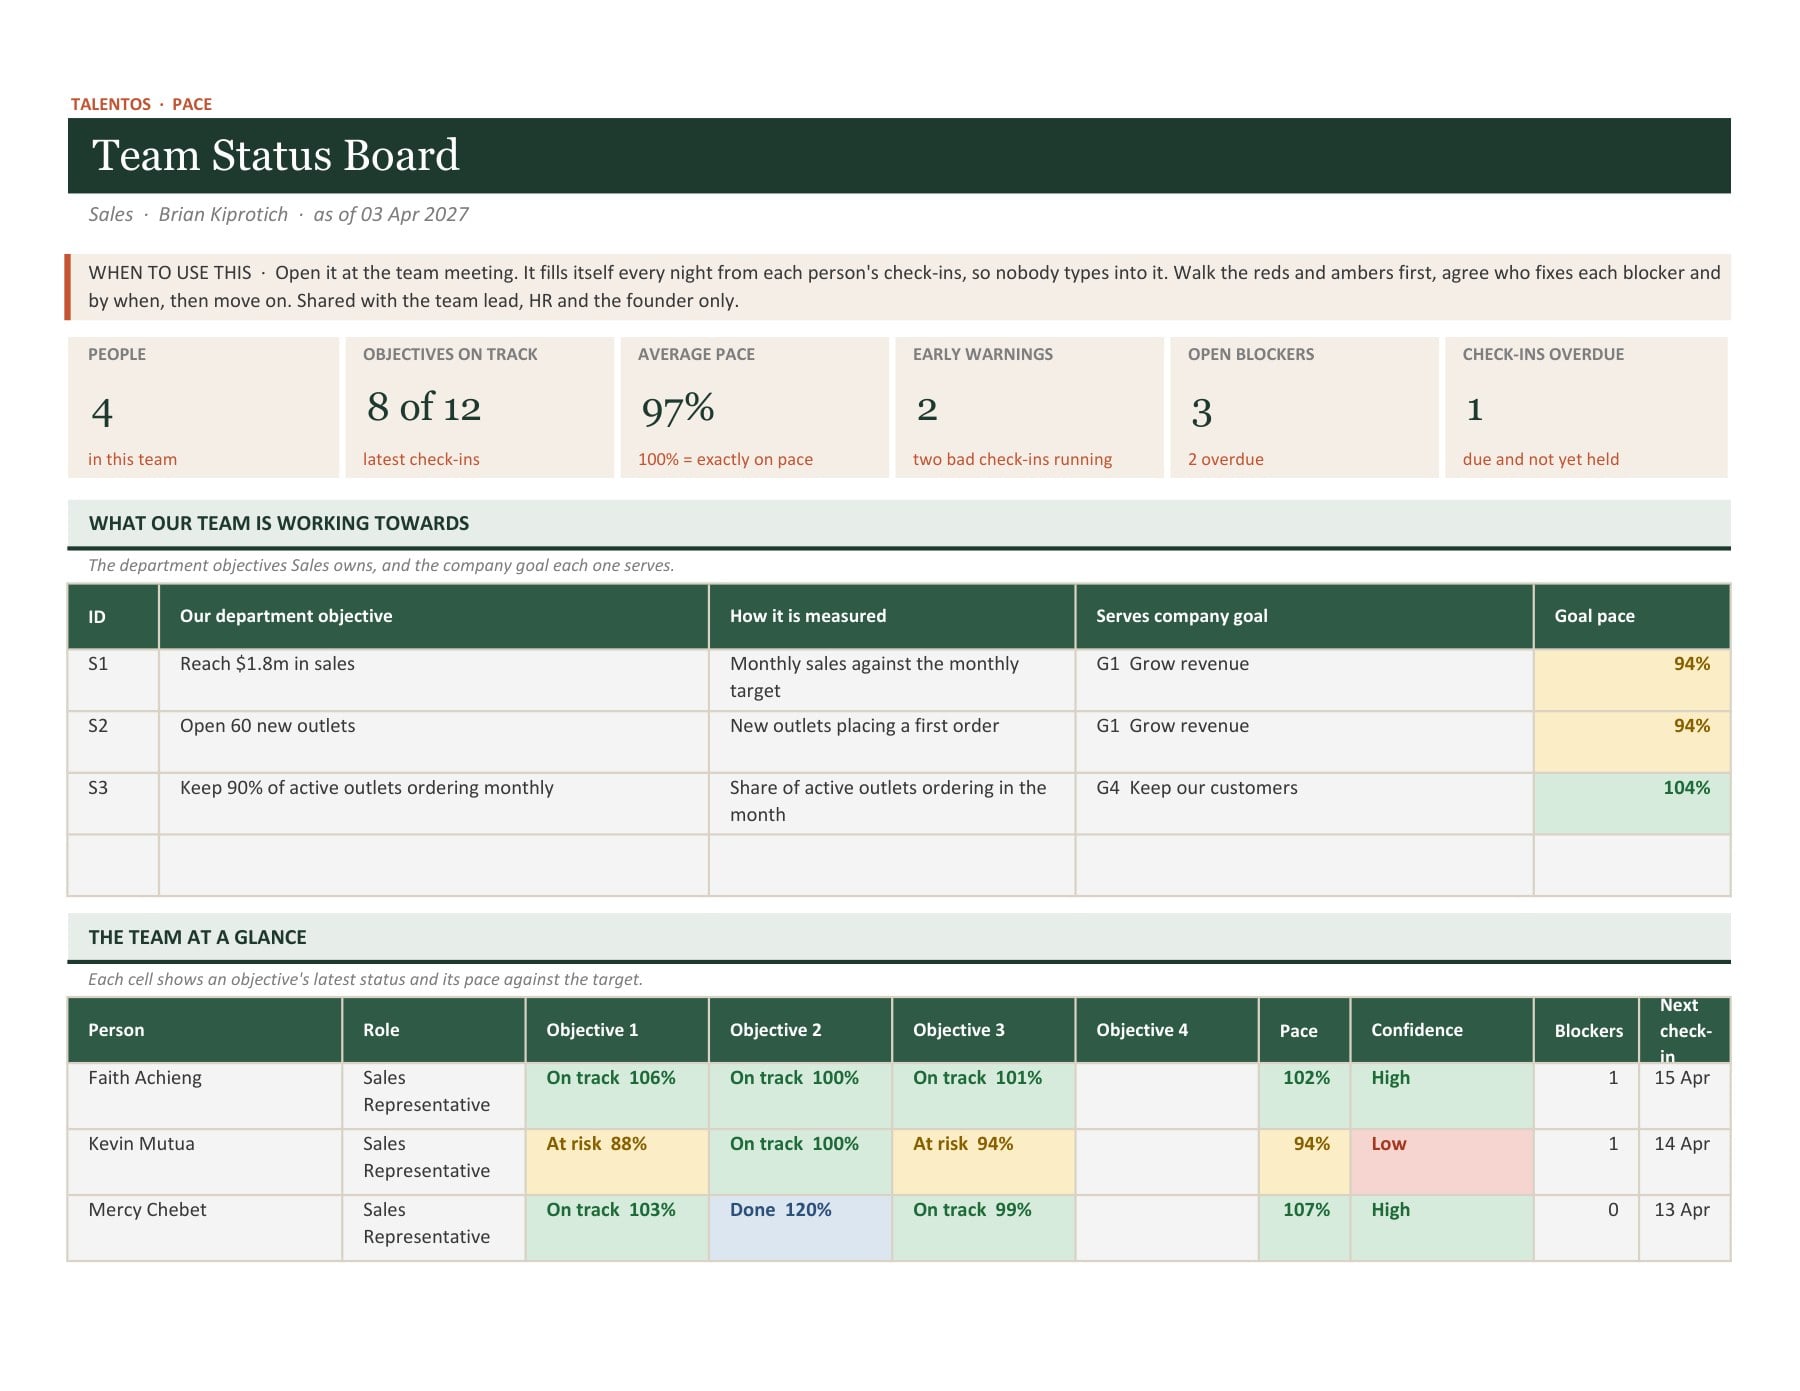Select Kevin Mutua's Low confidence cell
Screen dimensions: 1800x1391
[1442, 1162]
